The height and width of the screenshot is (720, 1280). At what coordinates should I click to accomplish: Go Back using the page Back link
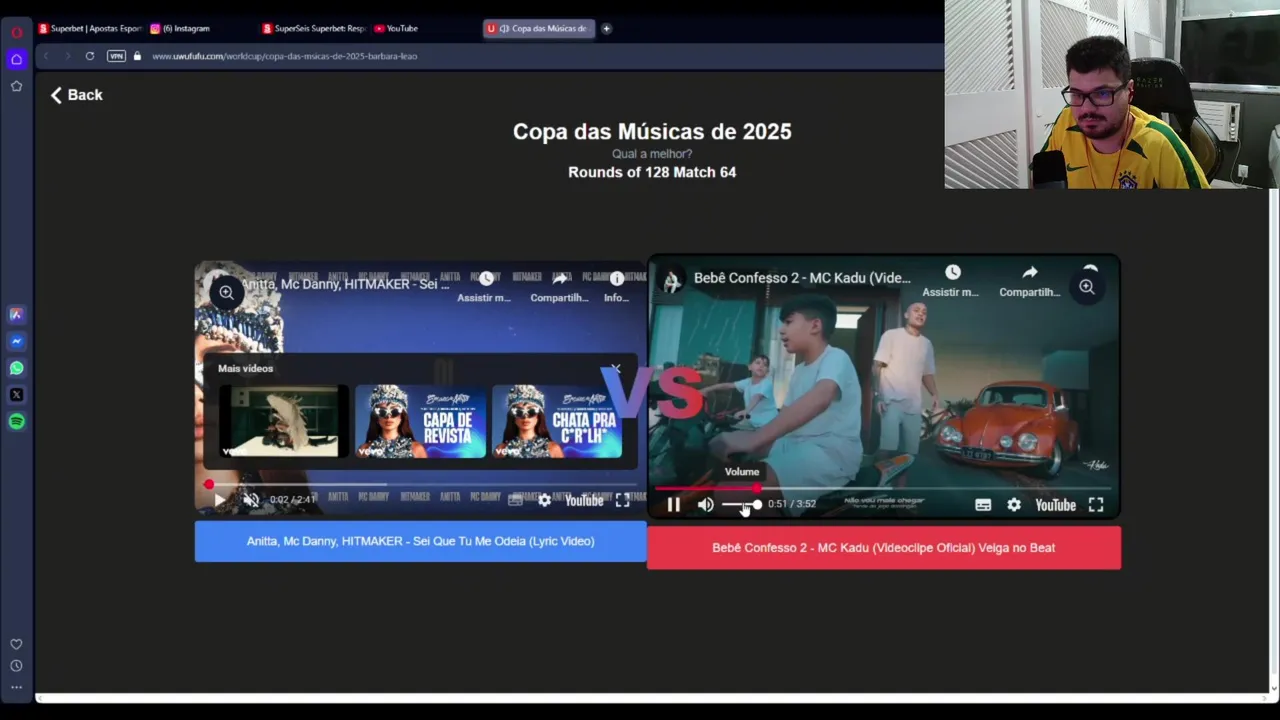coord(77,95)
